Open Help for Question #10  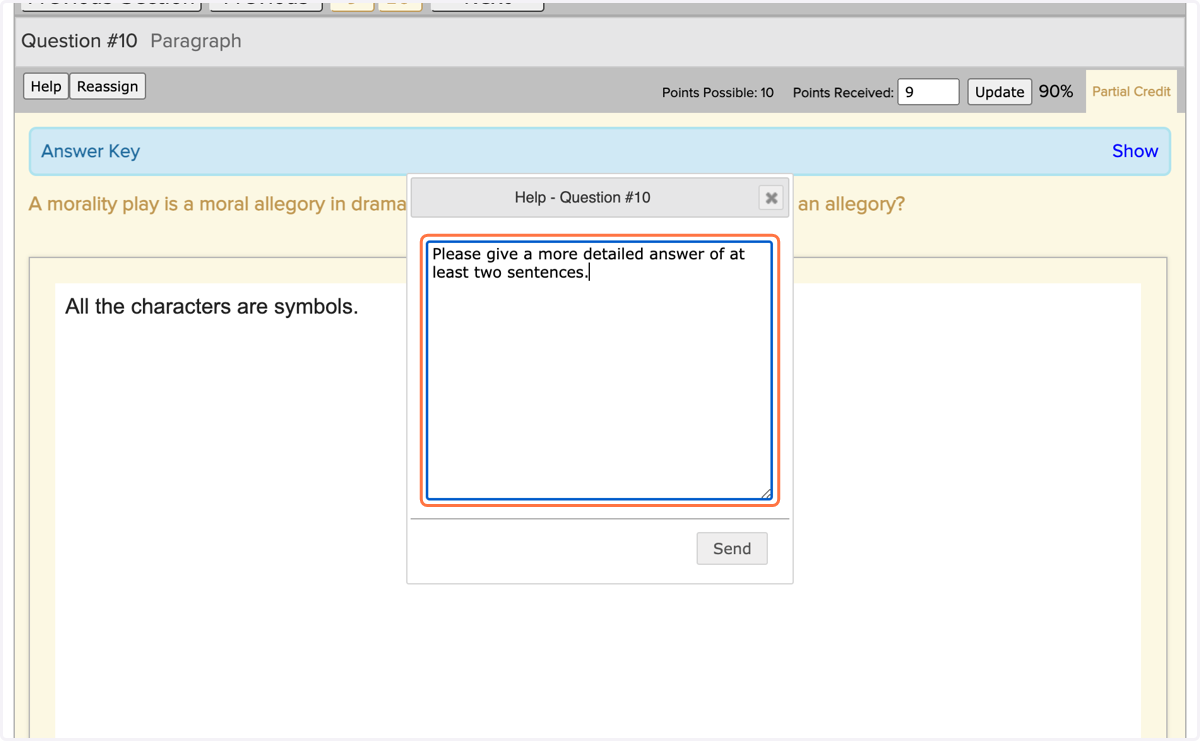[x=46, y=86]
